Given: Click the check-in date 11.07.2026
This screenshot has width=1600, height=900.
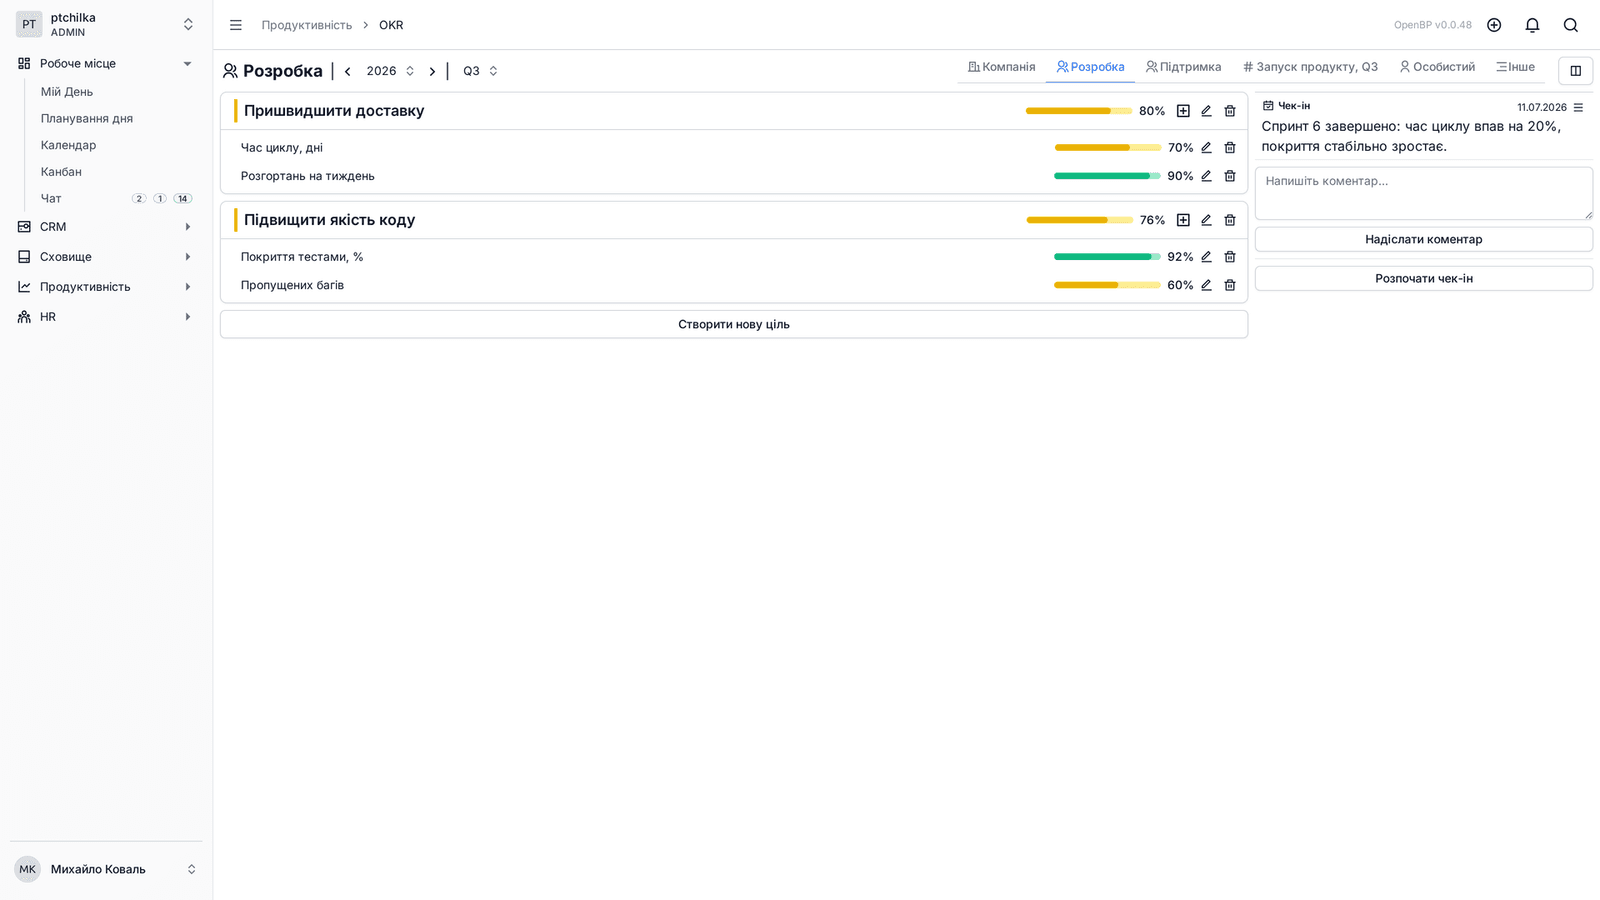Looking at the screenshot, I should [1541, 107].
